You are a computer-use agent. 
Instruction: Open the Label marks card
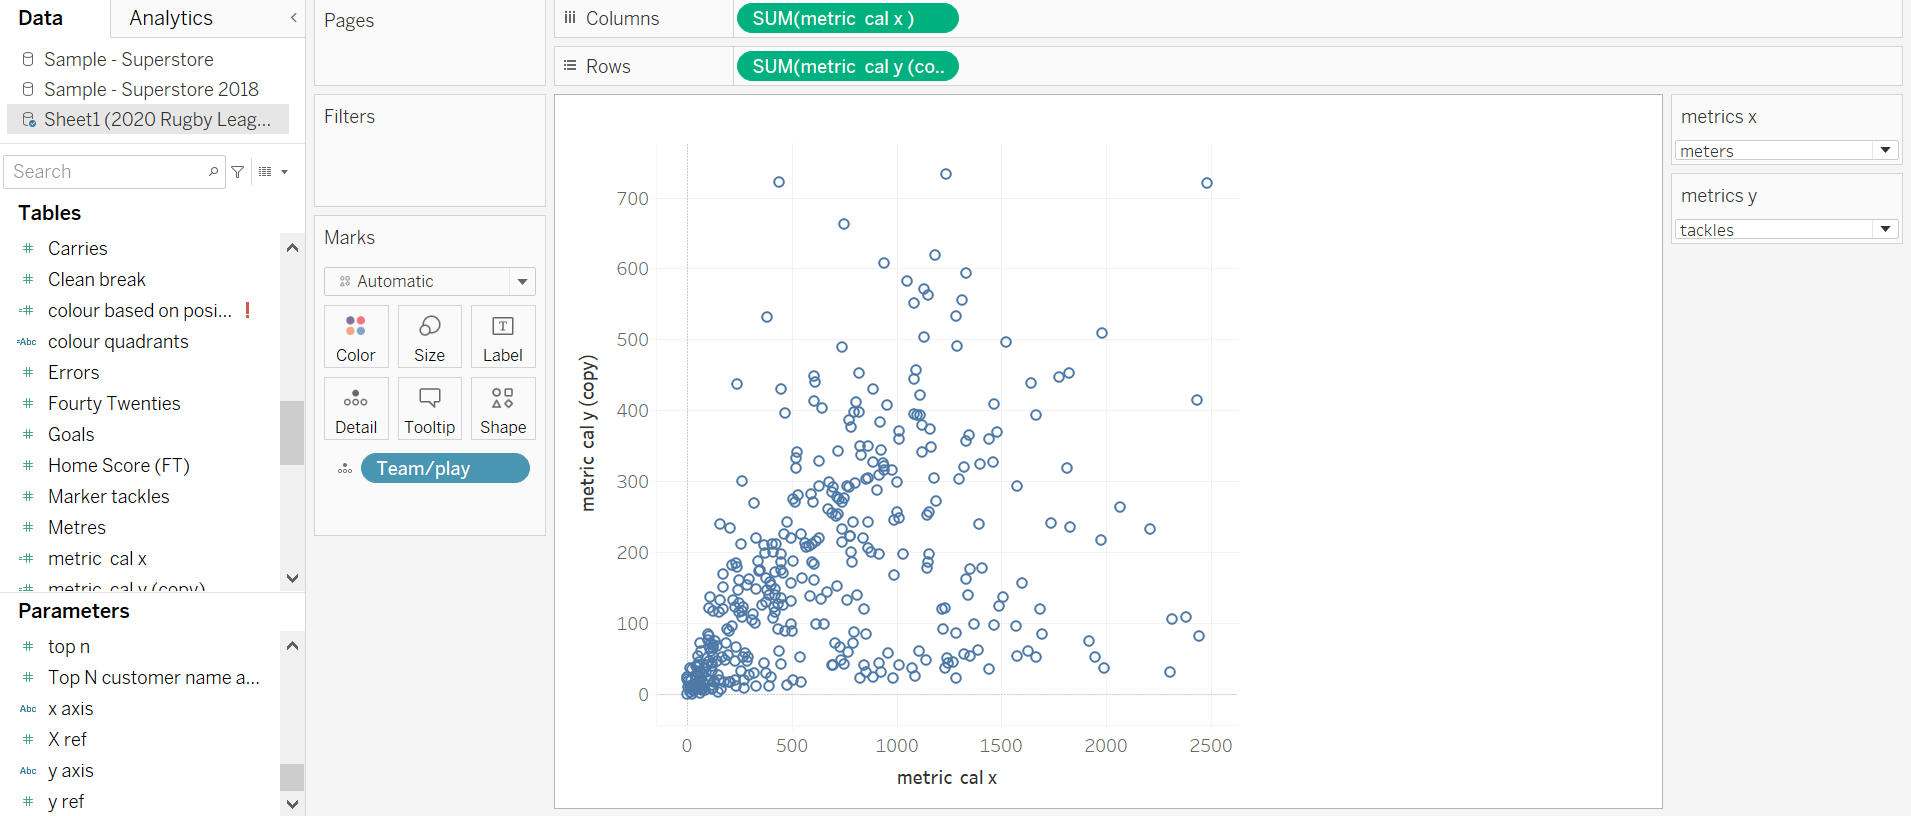pos(502,337)
